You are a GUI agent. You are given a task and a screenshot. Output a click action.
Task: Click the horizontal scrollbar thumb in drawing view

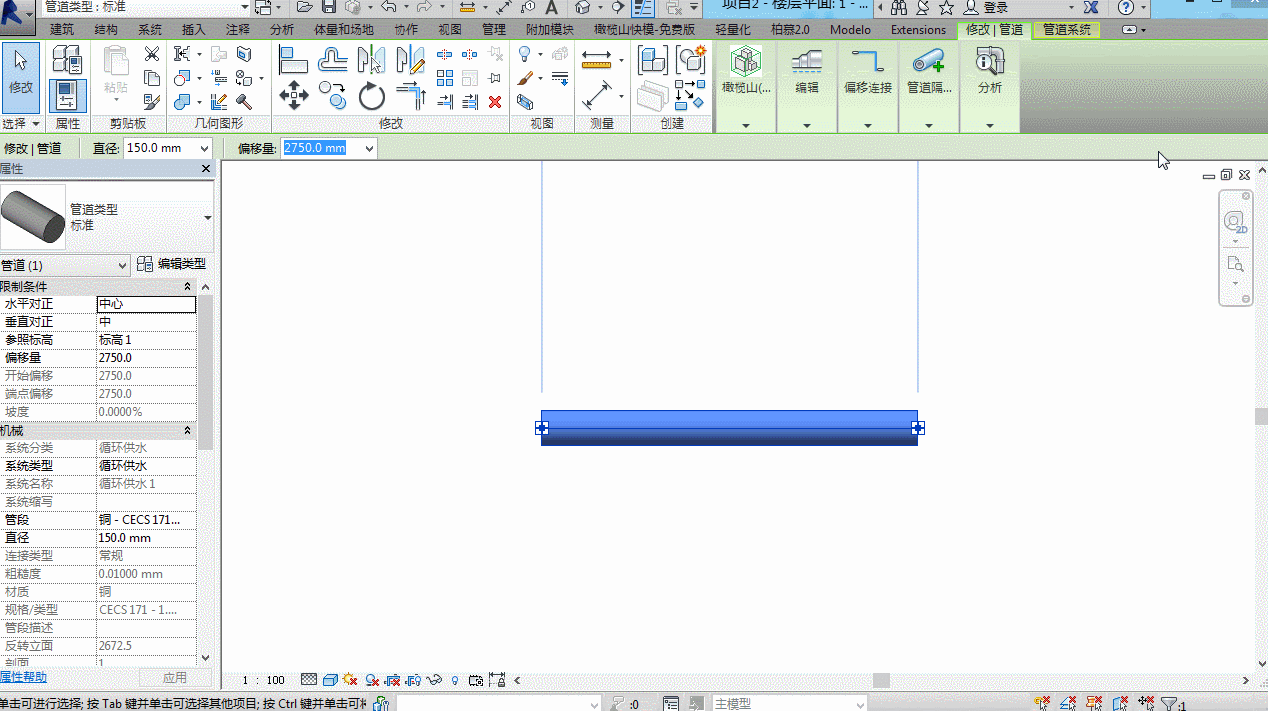click(881, 680)
